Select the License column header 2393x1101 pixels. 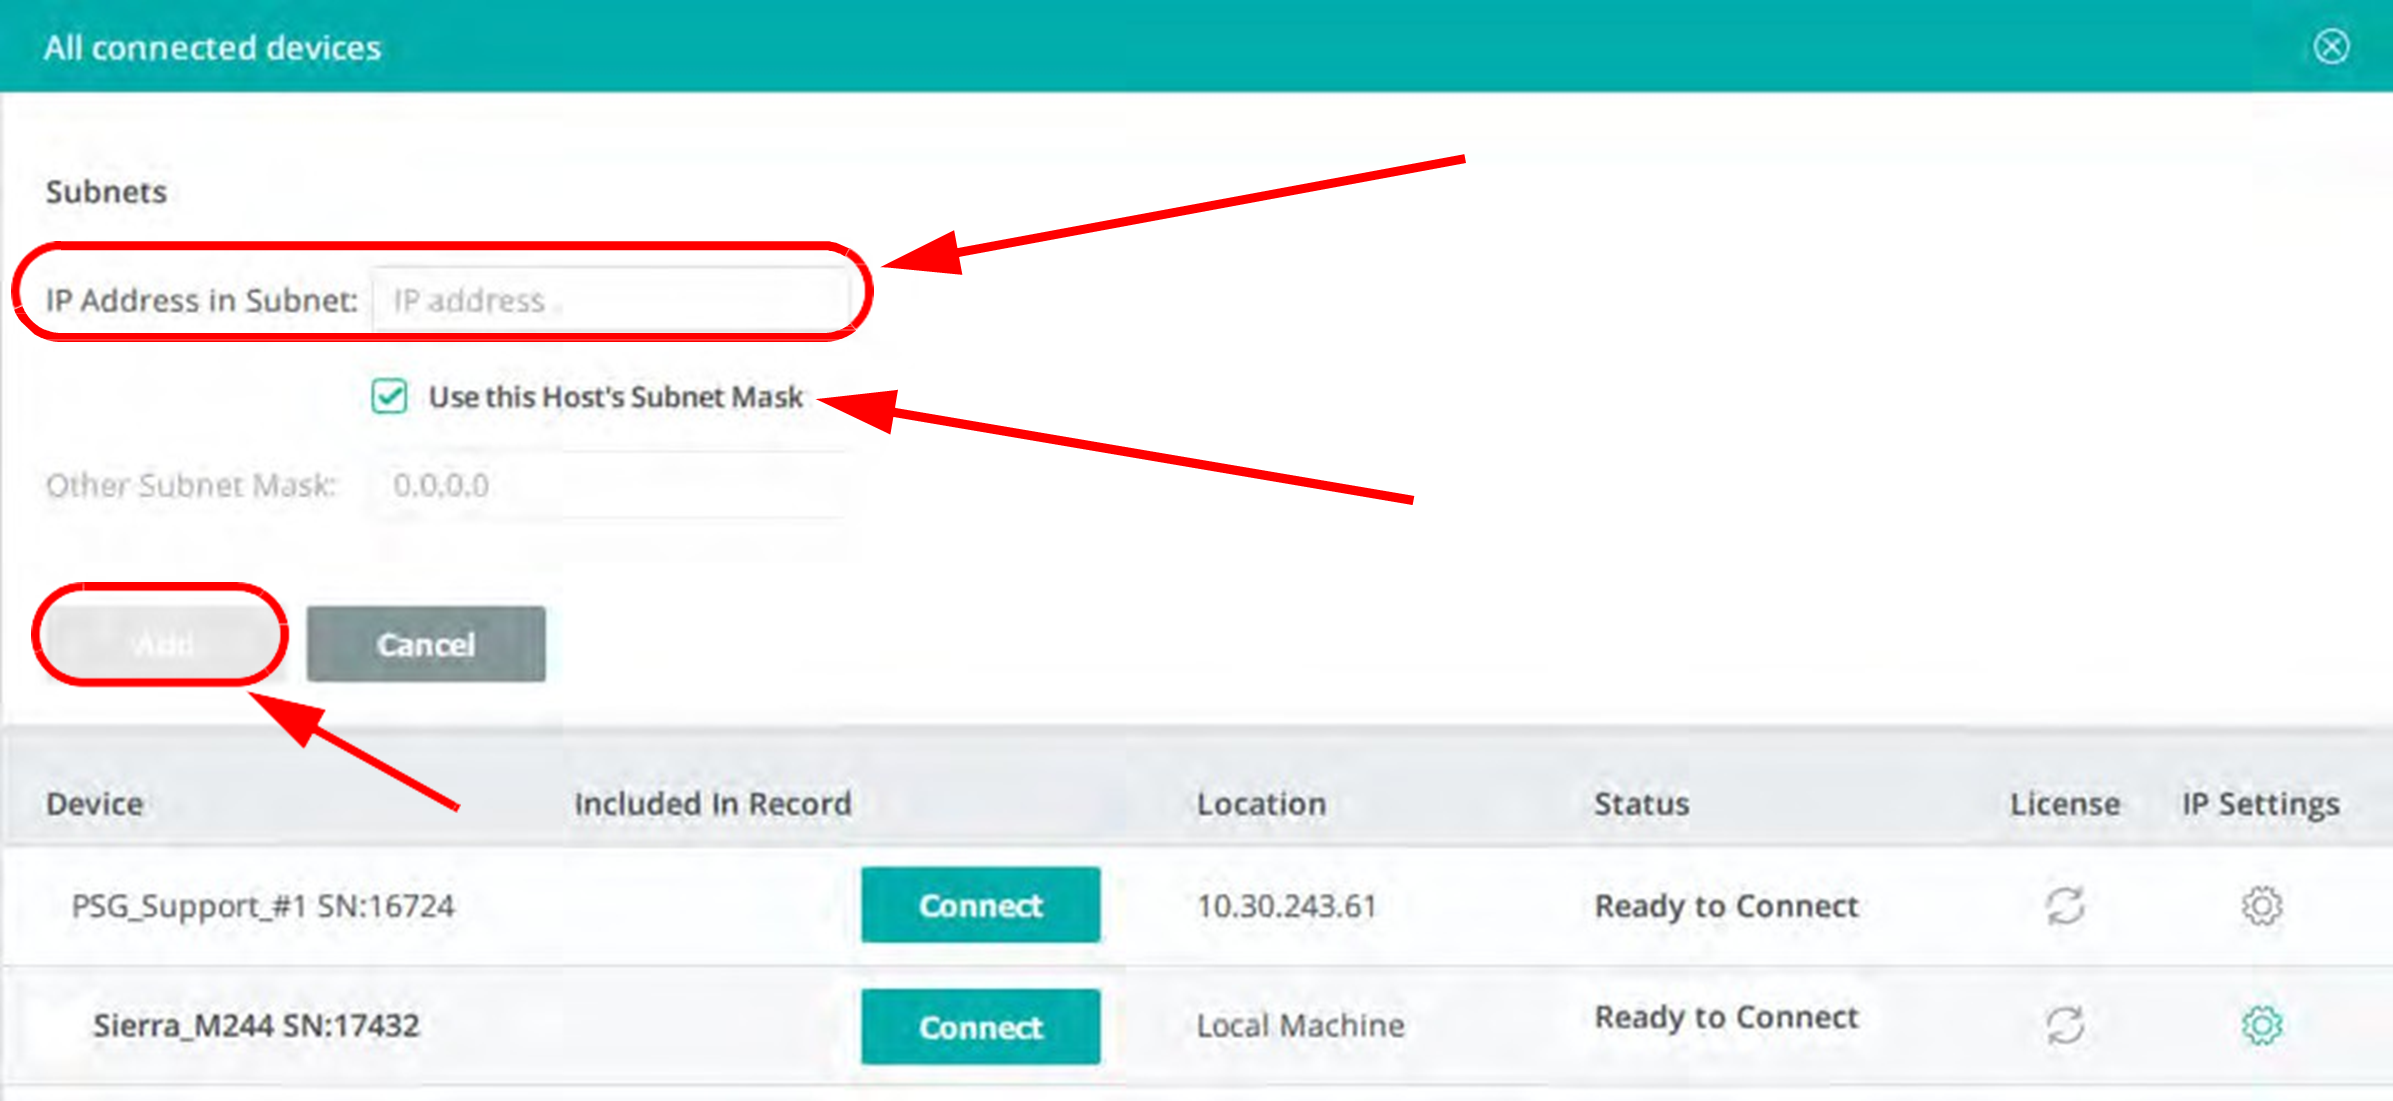tap(2065, 804)
